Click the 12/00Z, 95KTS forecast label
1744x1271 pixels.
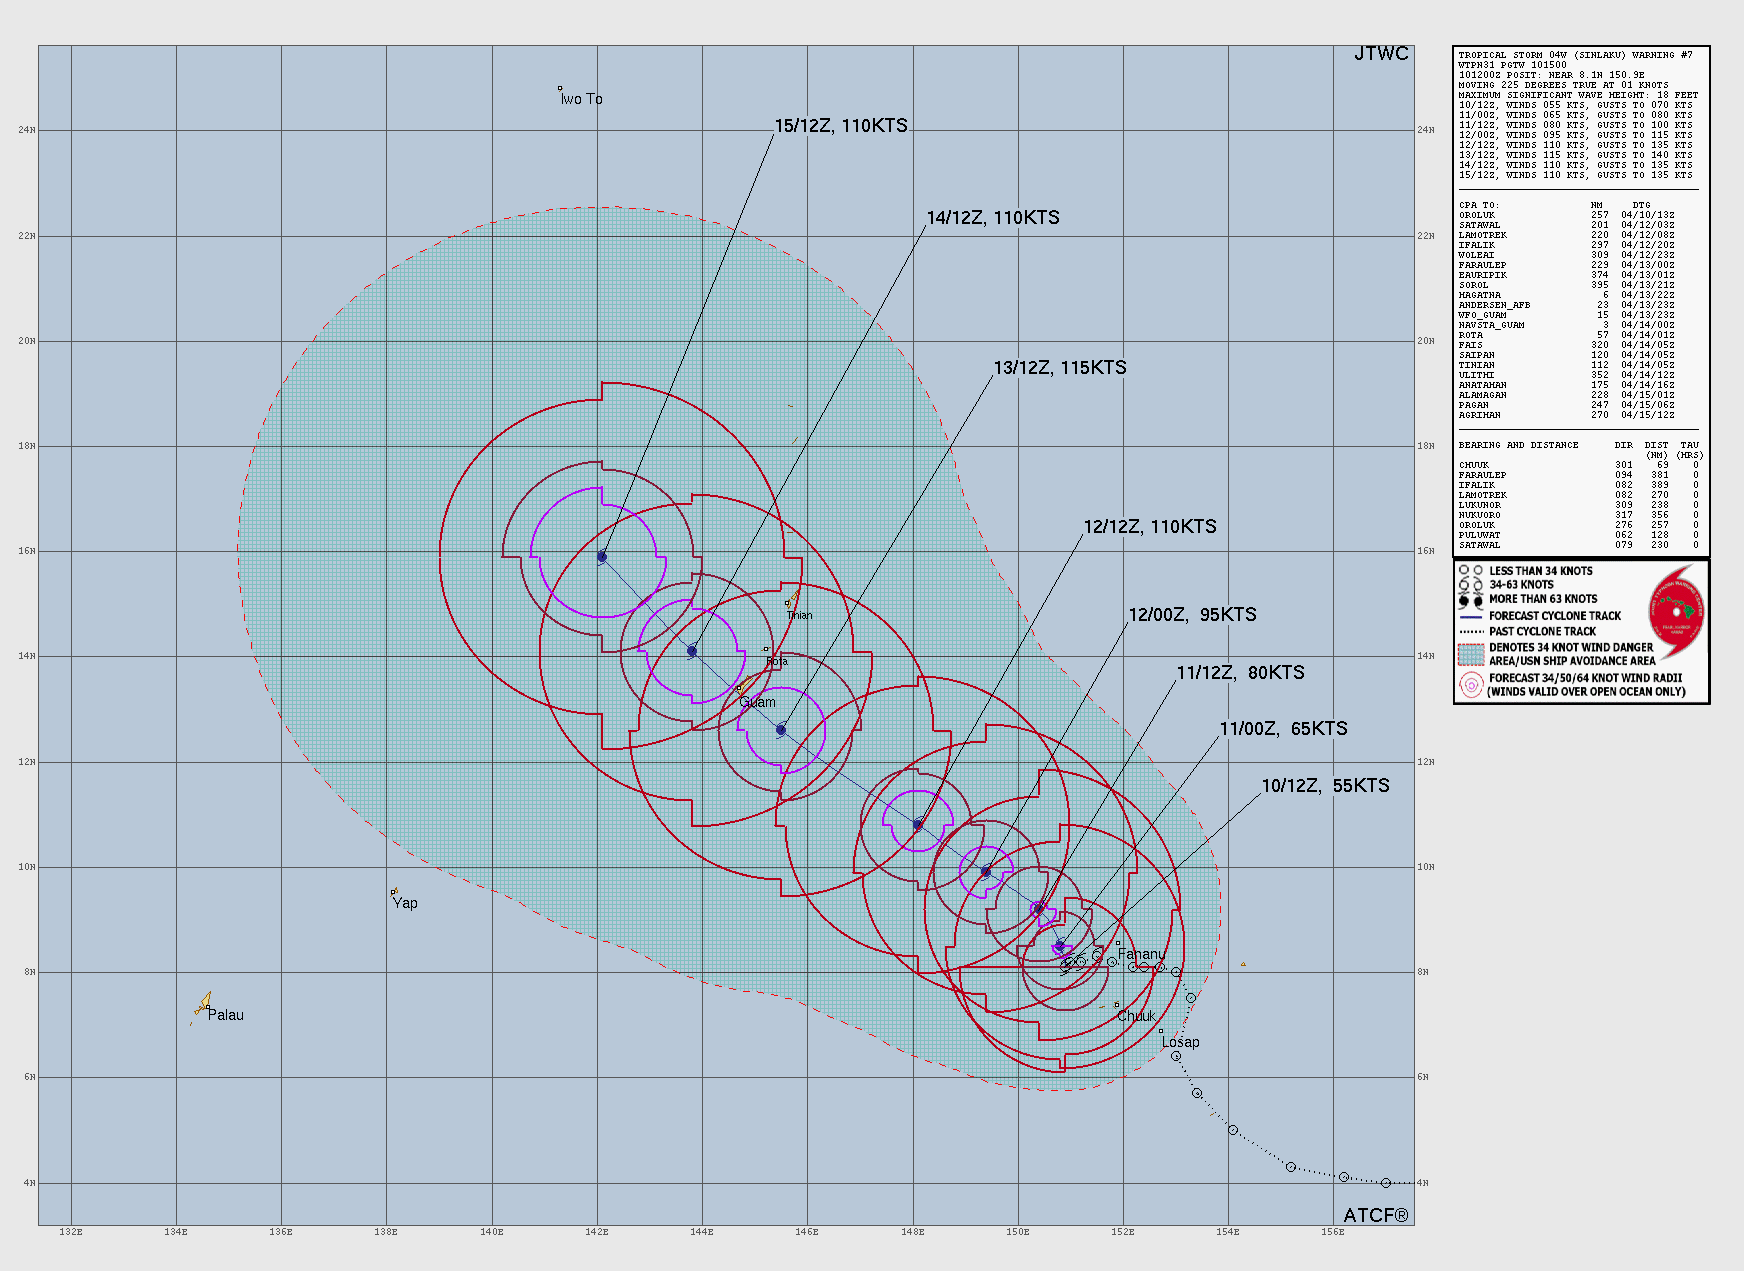[x=1192, y=615]
